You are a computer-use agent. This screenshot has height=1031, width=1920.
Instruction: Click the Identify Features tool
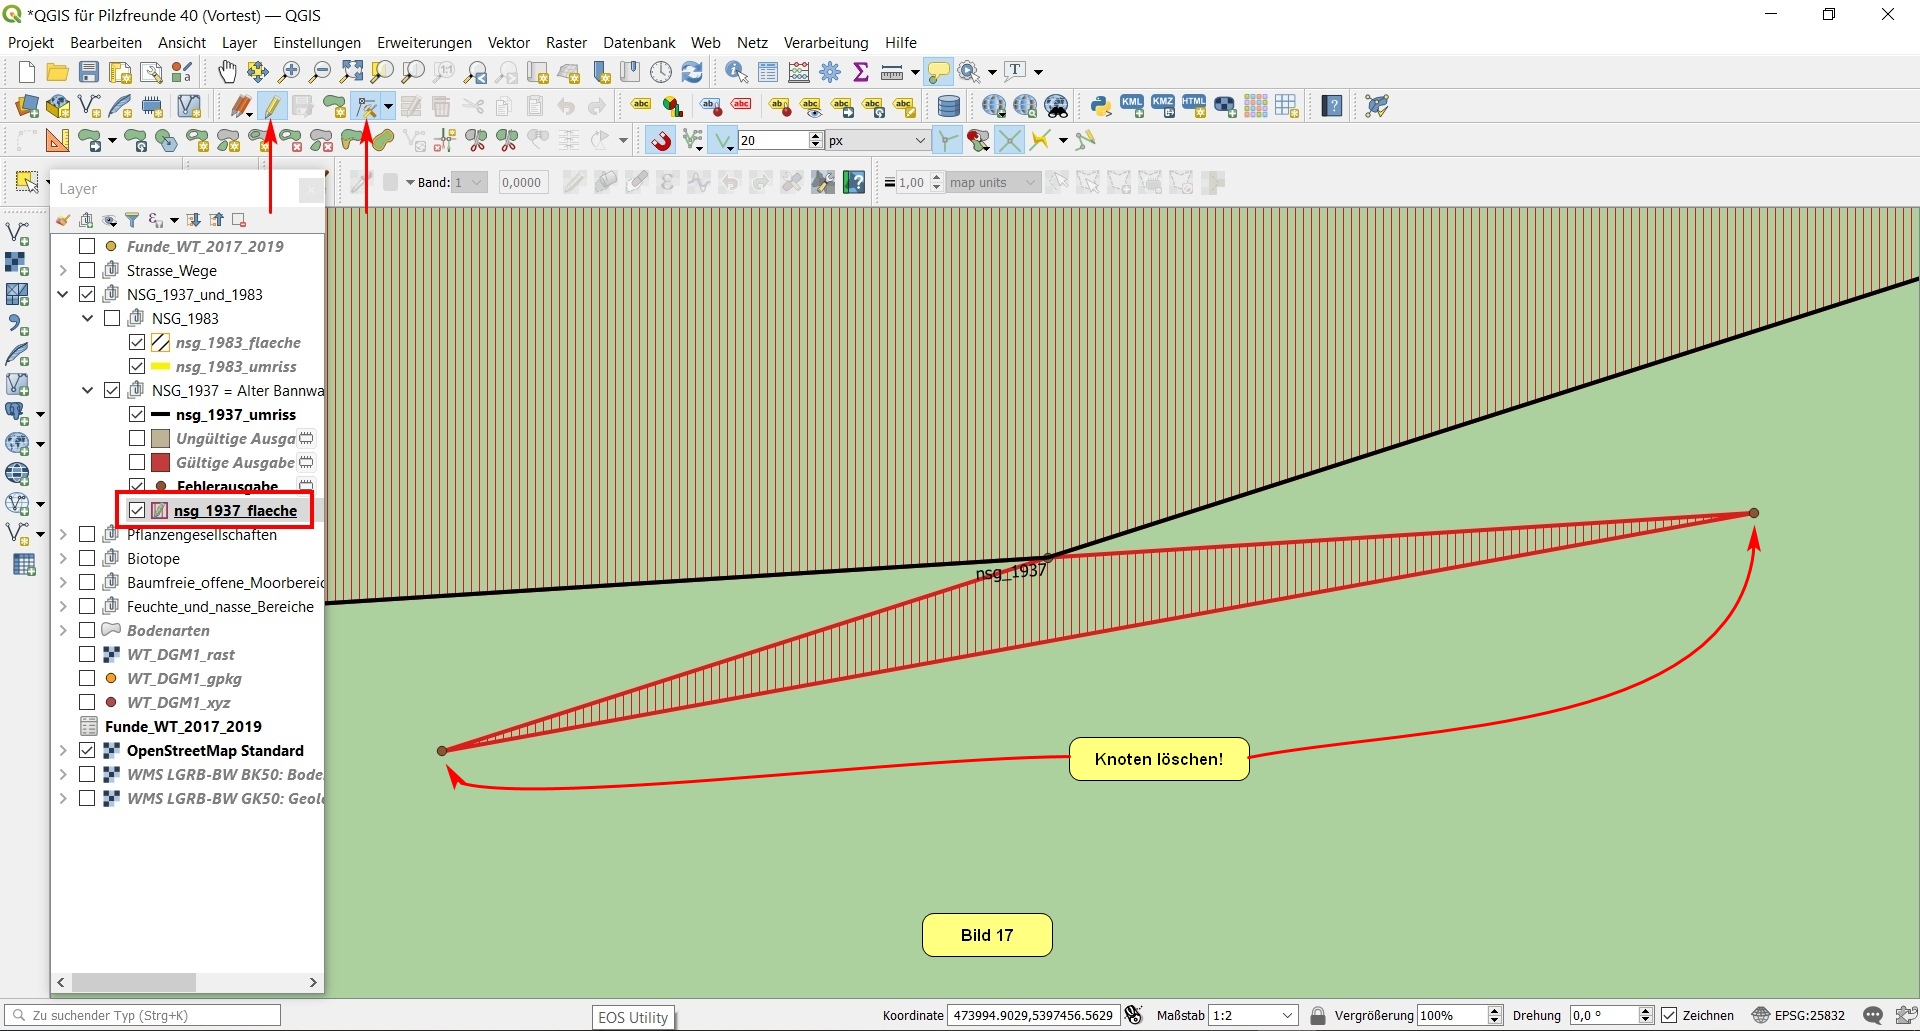pos(736,72)
